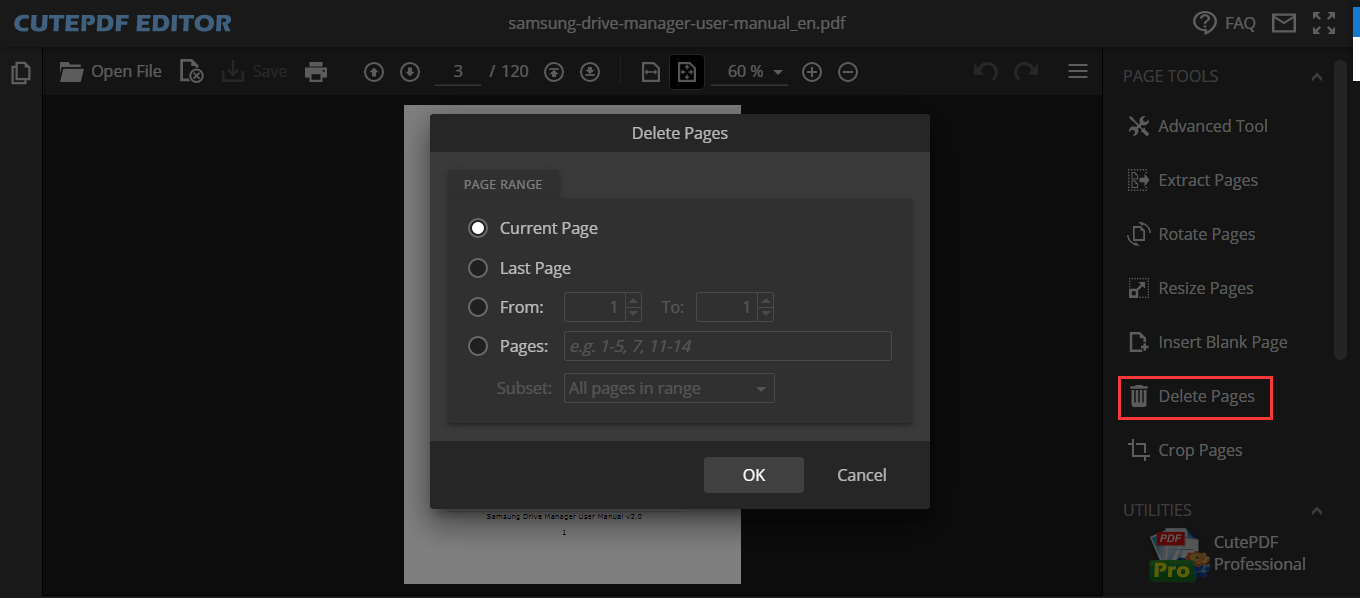The height and width of the screenshot is (598, 1360).
Task: Zoom in on the document
Action: click(812, 71)
